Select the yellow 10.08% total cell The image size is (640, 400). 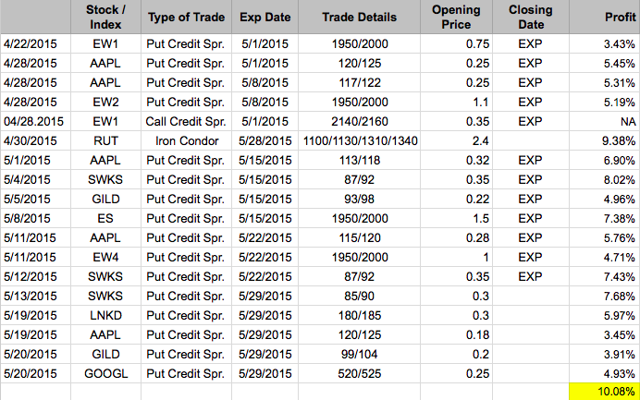coord(604,391)
